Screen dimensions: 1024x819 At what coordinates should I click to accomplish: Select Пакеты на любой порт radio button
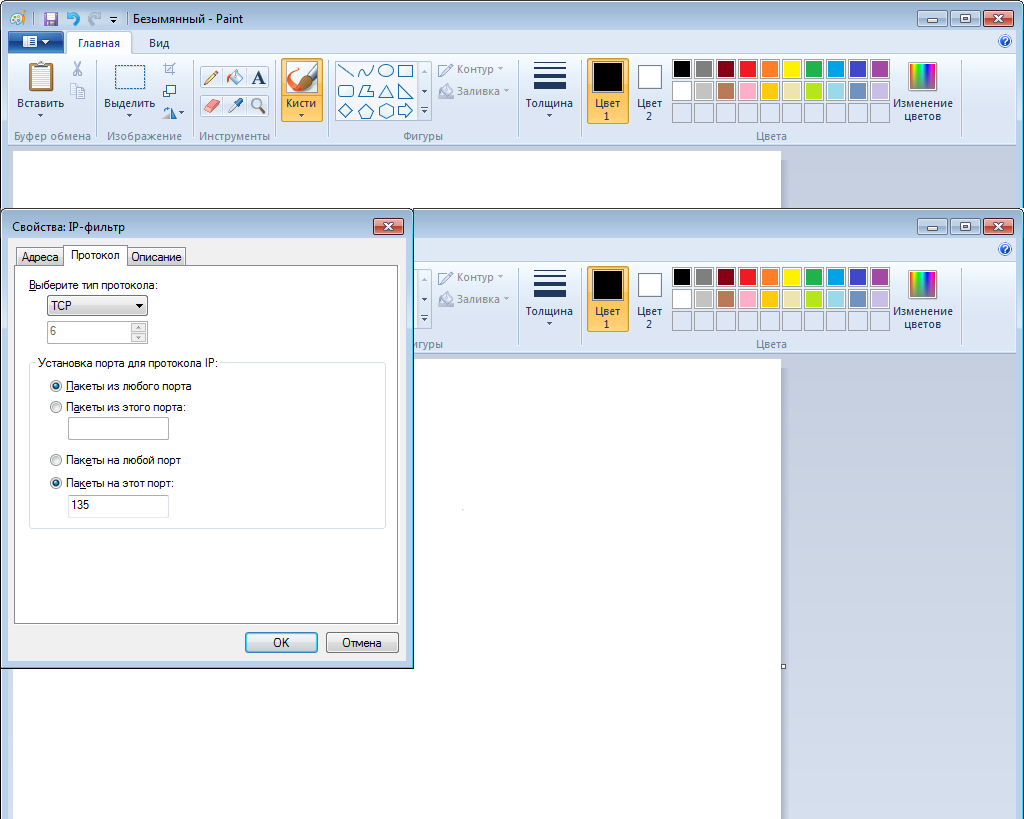[x=56, y=460]
